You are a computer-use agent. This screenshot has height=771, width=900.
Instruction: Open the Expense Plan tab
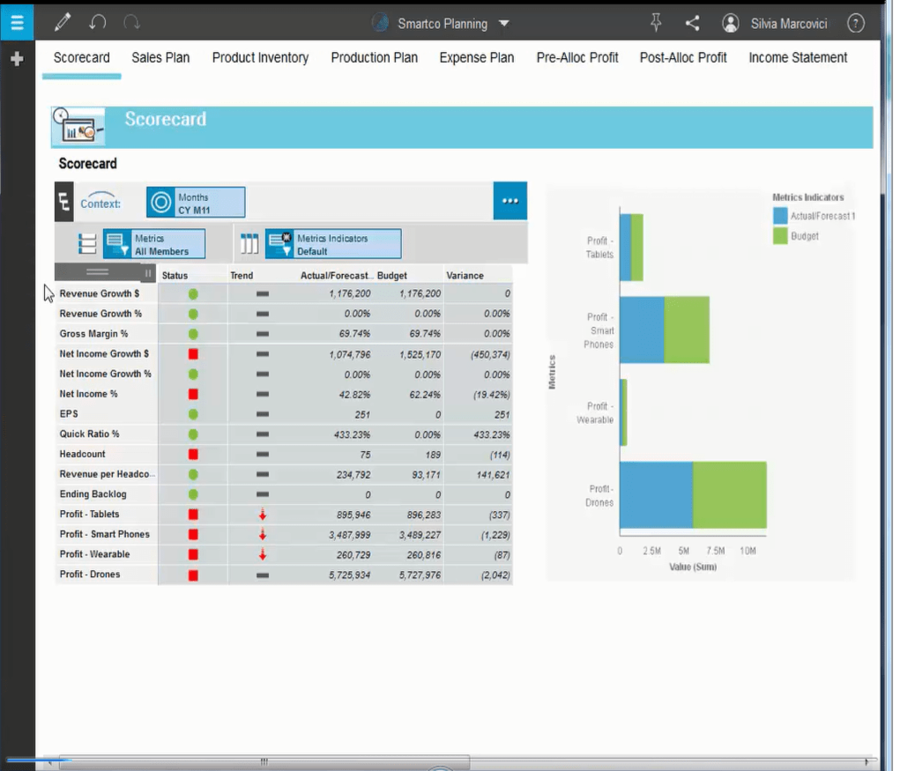pyautogui.click(x=476, y=58)
